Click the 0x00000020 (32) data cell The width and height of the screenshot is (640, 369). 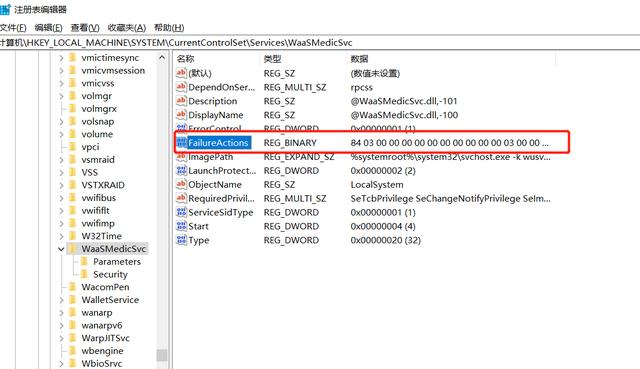coord(386,240)
